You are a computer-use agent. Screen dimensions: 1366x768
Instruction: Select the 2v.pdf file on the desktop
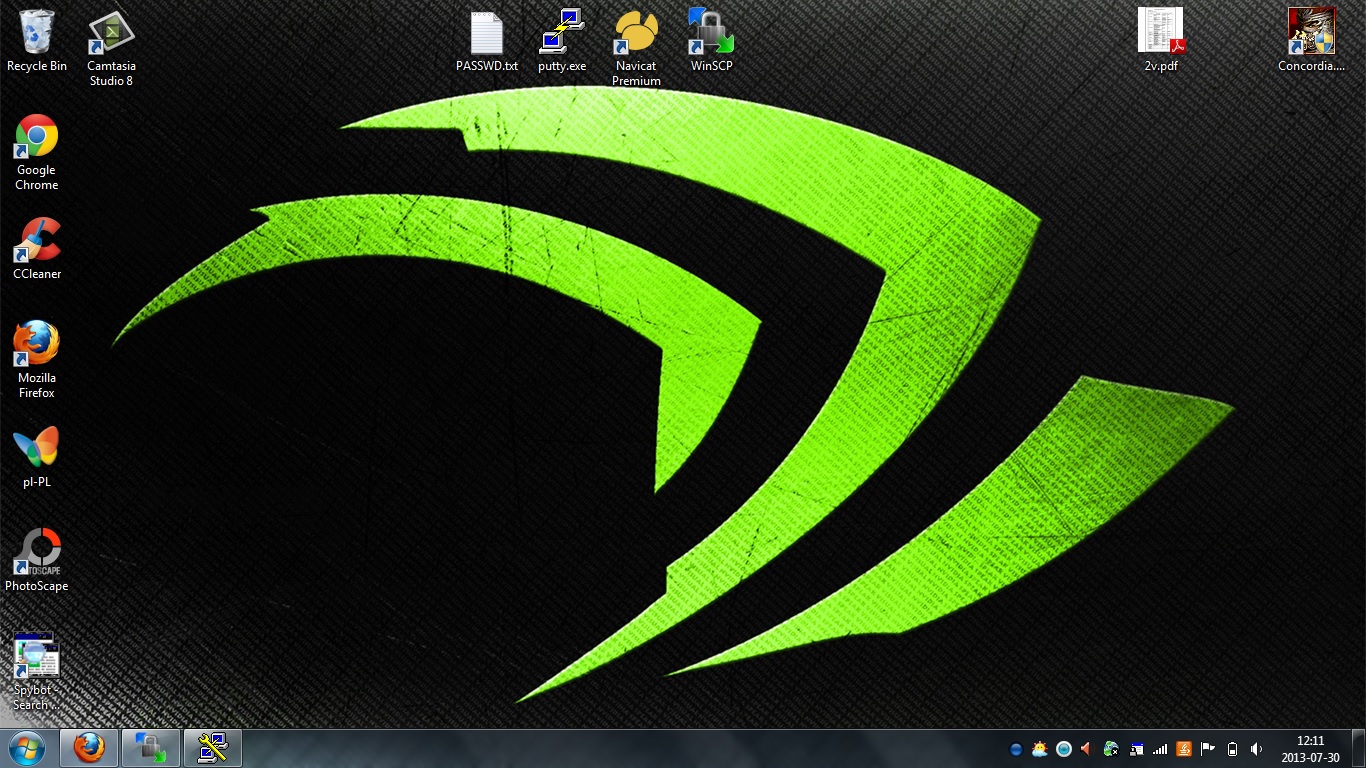[x=1160, y=41]
